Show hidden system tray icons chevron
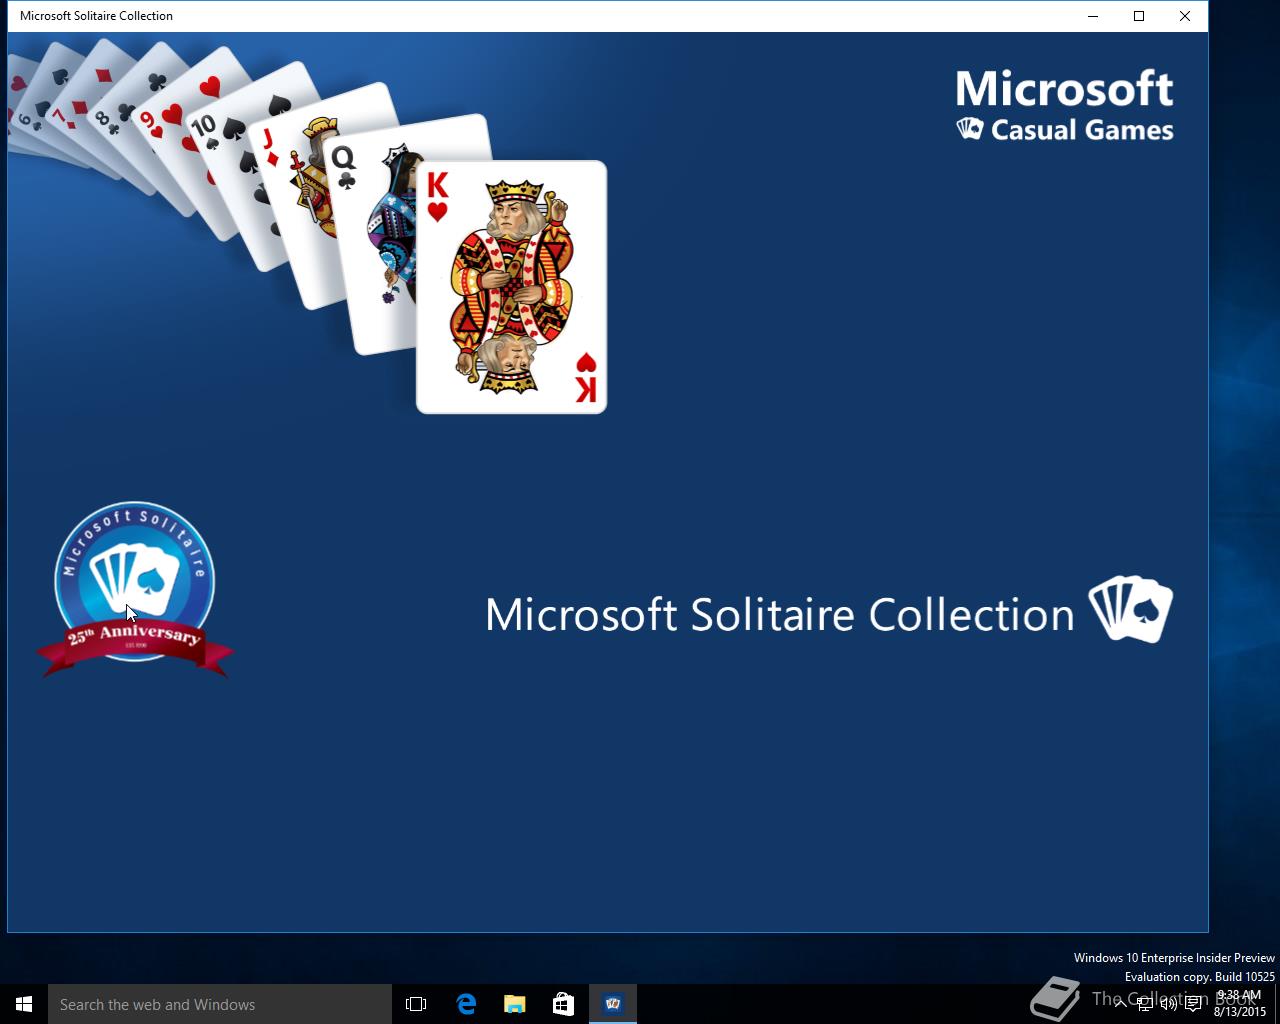Screen dimensions: 1280x1024 [x=1121, y=1004]
